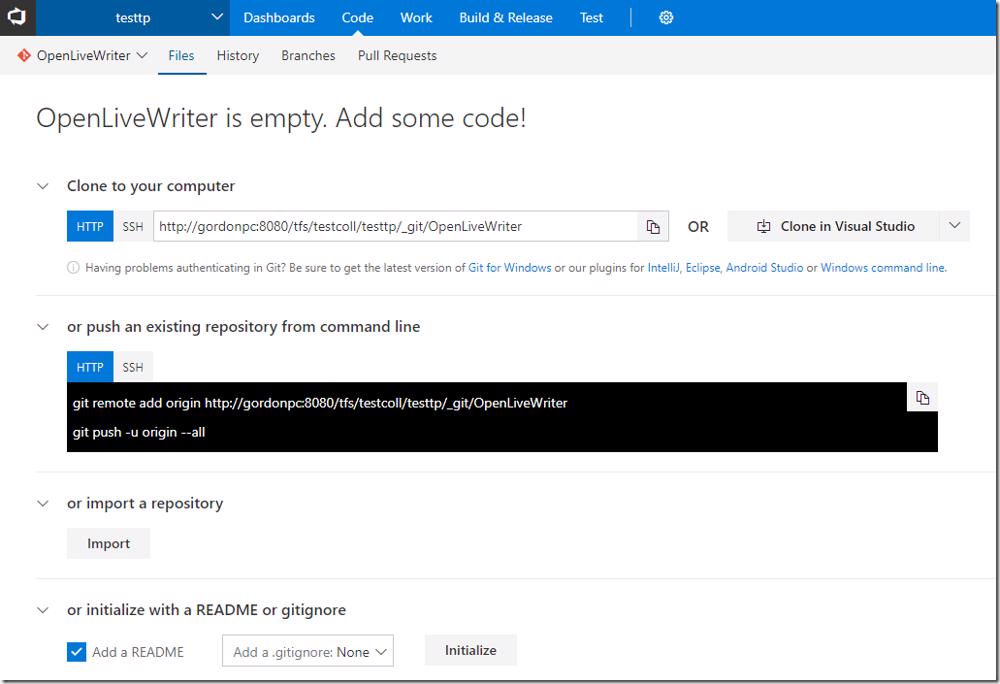1000x684 pixels.
Task: Copy the git push commands
Action: coord(922,398)
